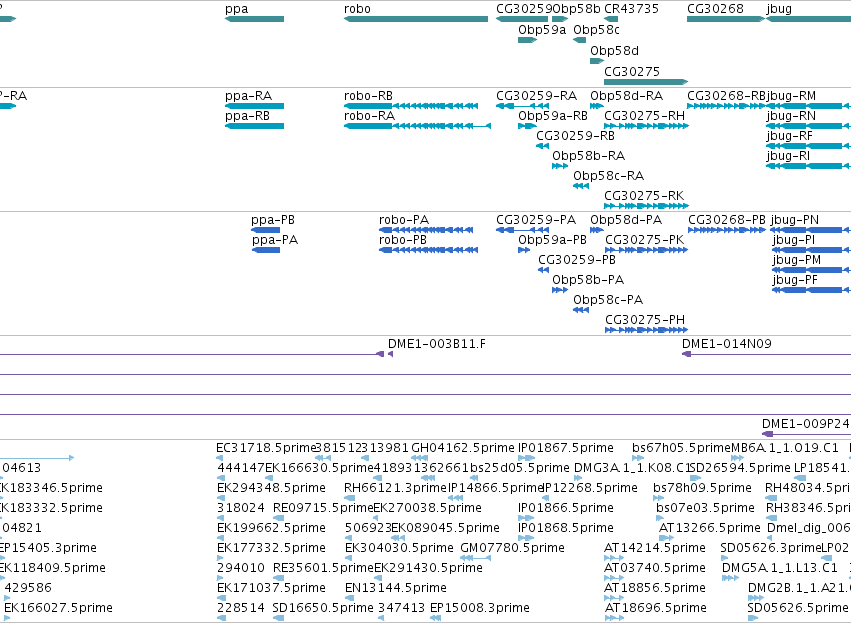Click the Obp59a gene label
This screenshot has width=851, height=623.
click(x=542, y=30)
